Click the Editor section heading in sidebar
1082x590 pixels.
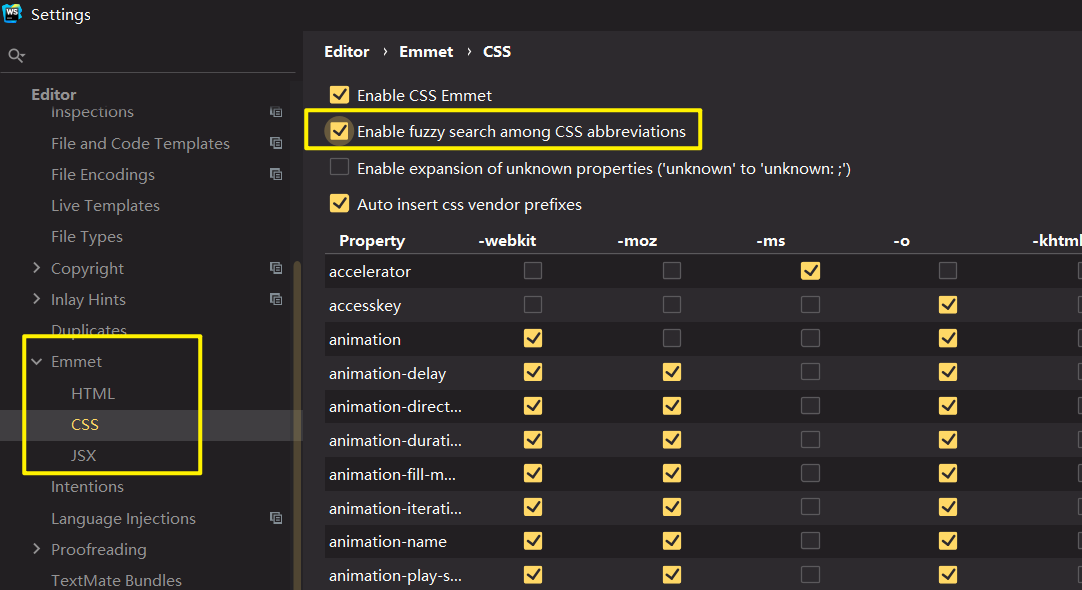[54, 95]
